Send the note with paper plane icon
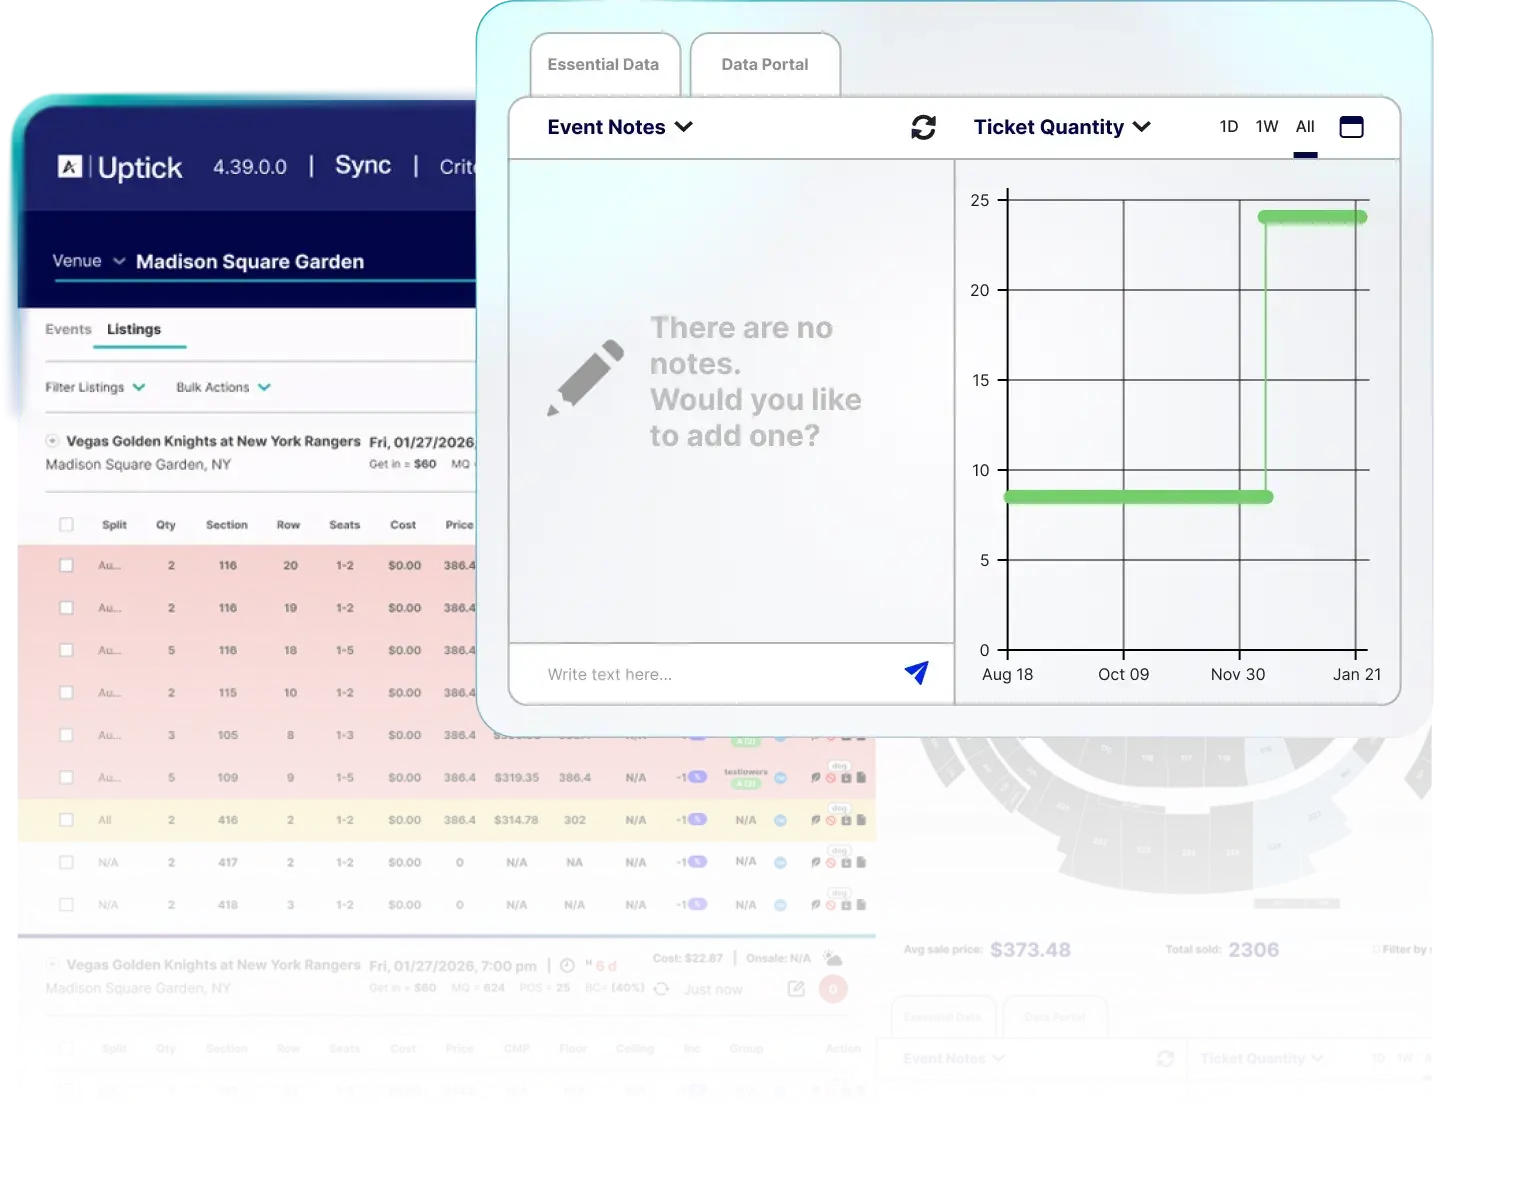The height and width of the screenshot is (1190, 1536). (916, 673)
